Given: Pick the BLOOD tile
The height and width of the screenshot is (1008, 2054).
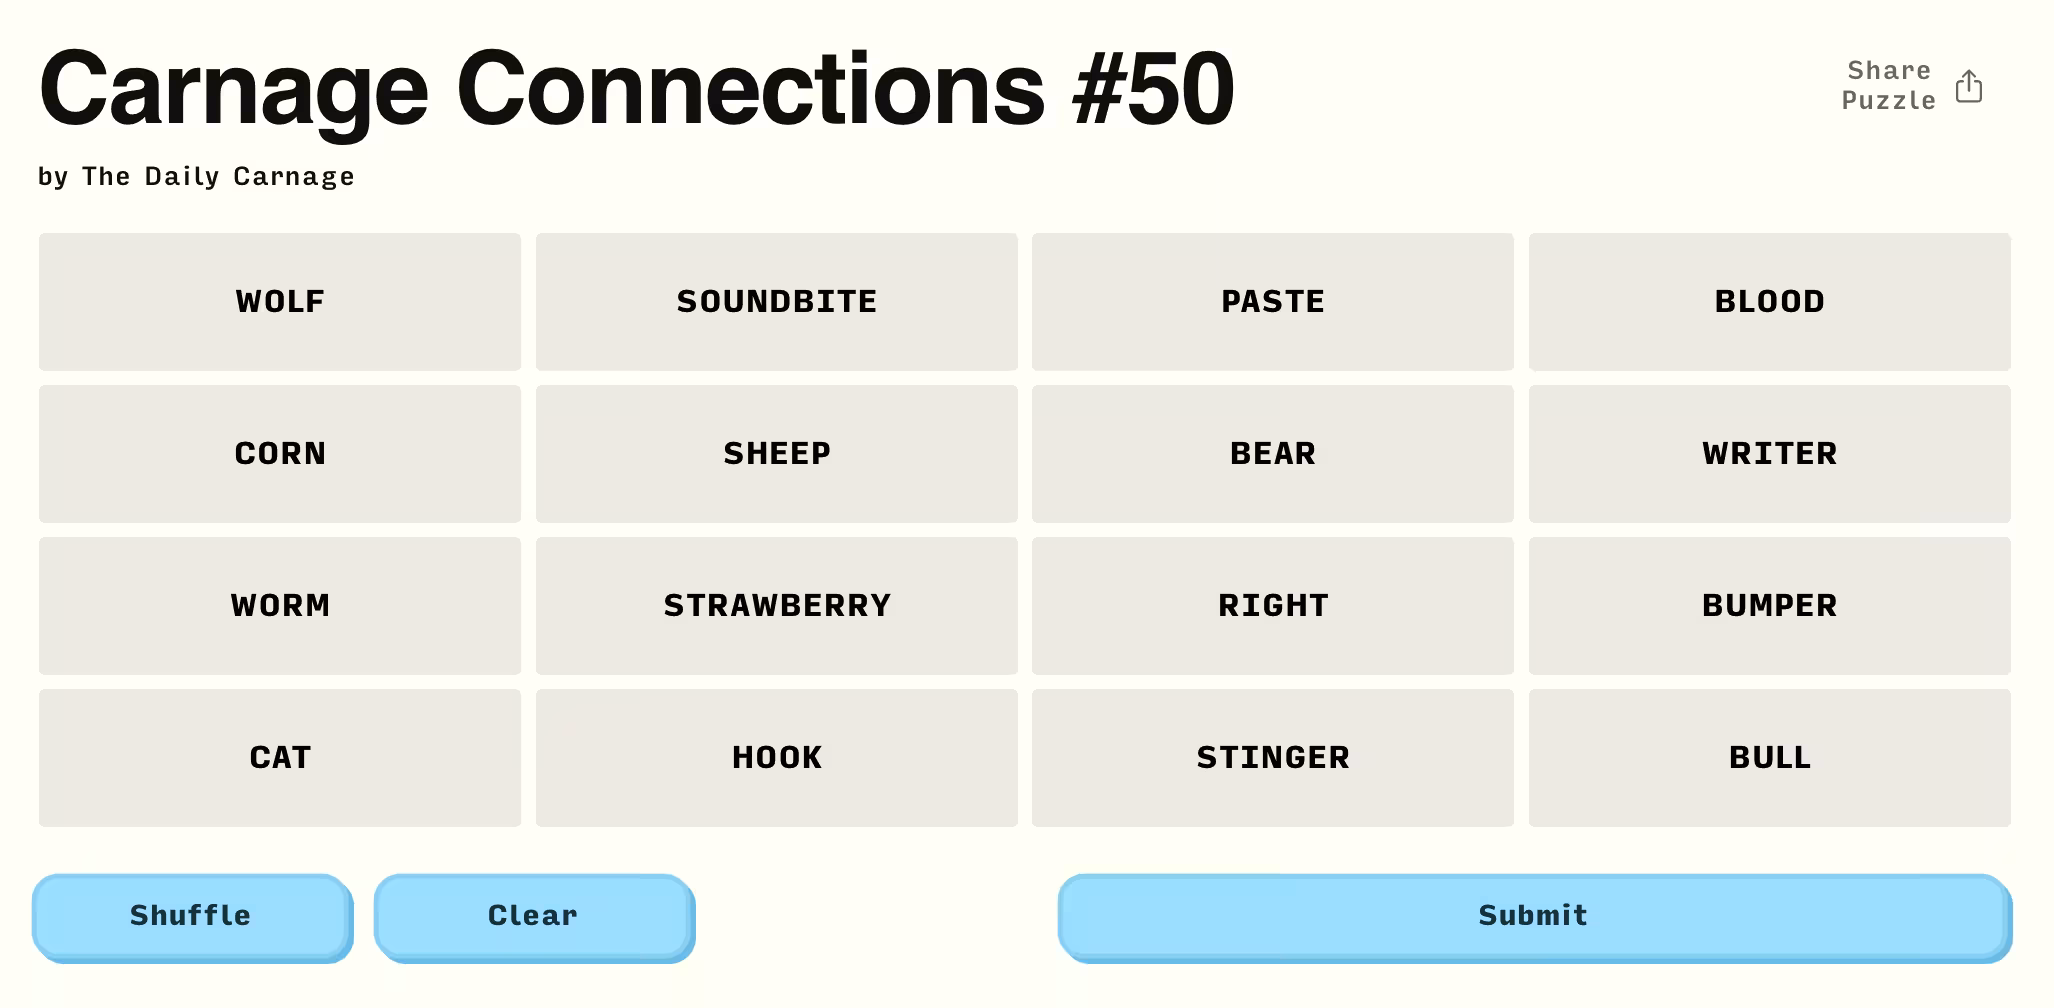Looking at the screenshot, I should (1769, 302).
